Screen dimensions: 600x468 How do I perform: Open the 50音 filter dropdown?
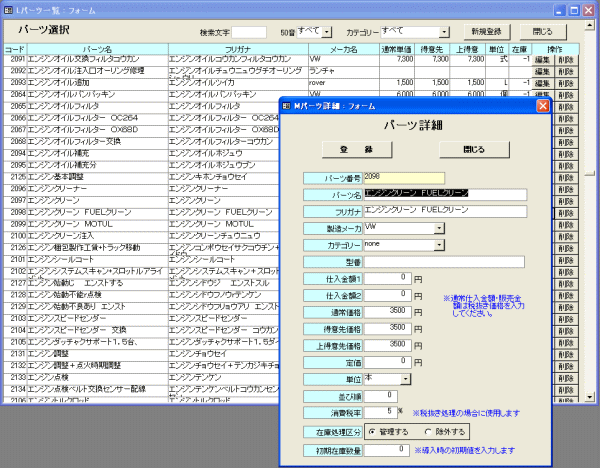pyautogui.click(x=329, y=33)
